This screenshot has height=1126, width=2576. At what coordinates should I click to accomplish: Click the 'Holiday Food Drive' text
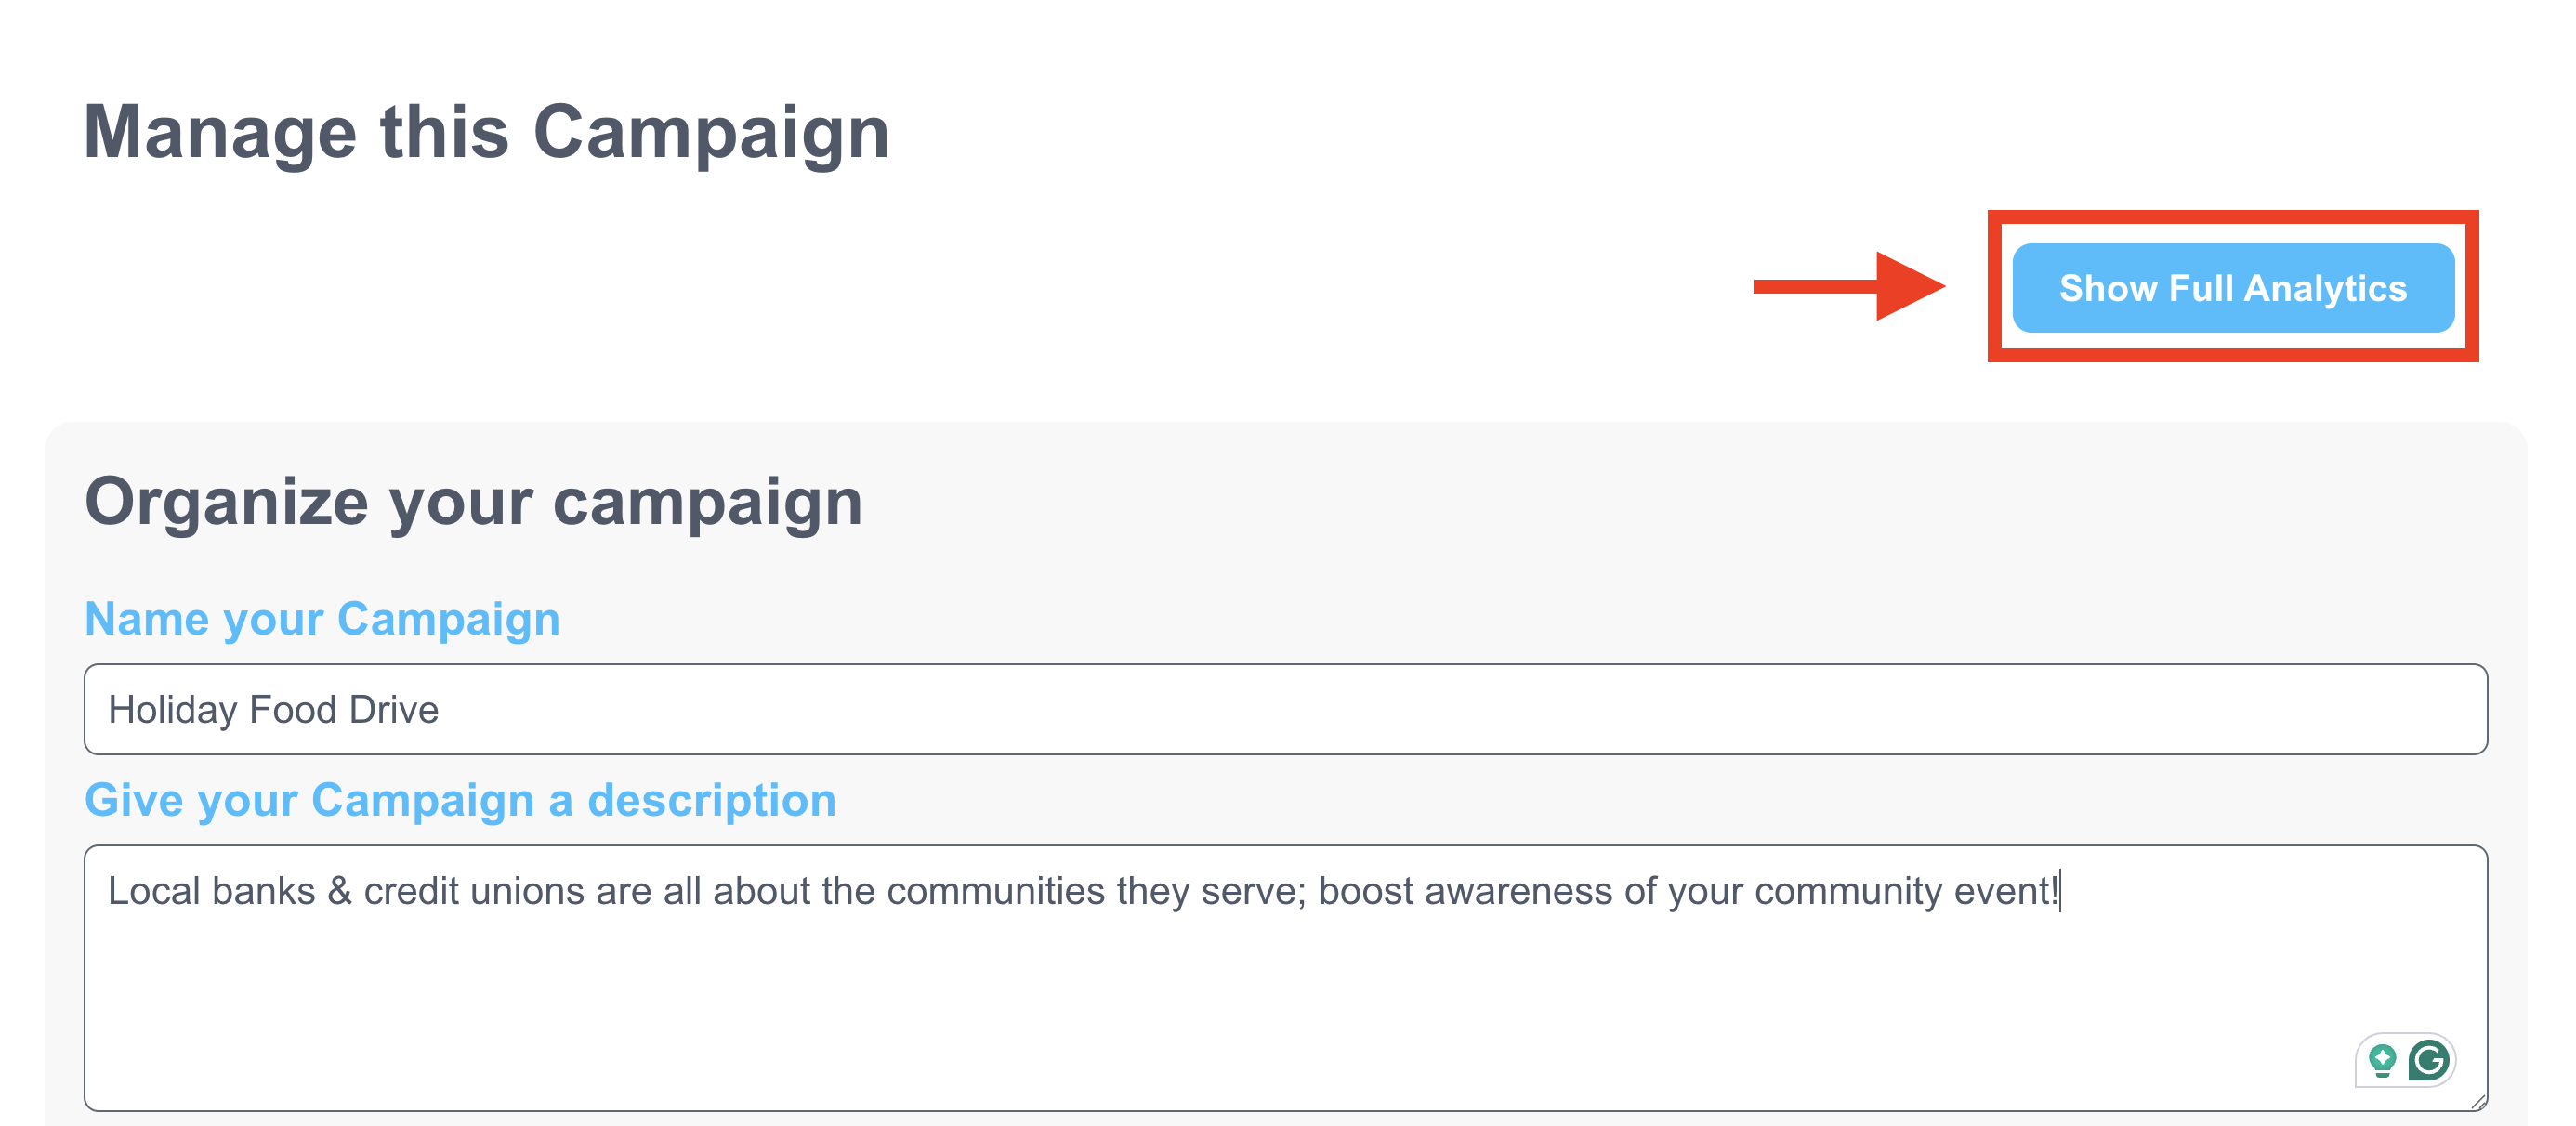[273, 710]
